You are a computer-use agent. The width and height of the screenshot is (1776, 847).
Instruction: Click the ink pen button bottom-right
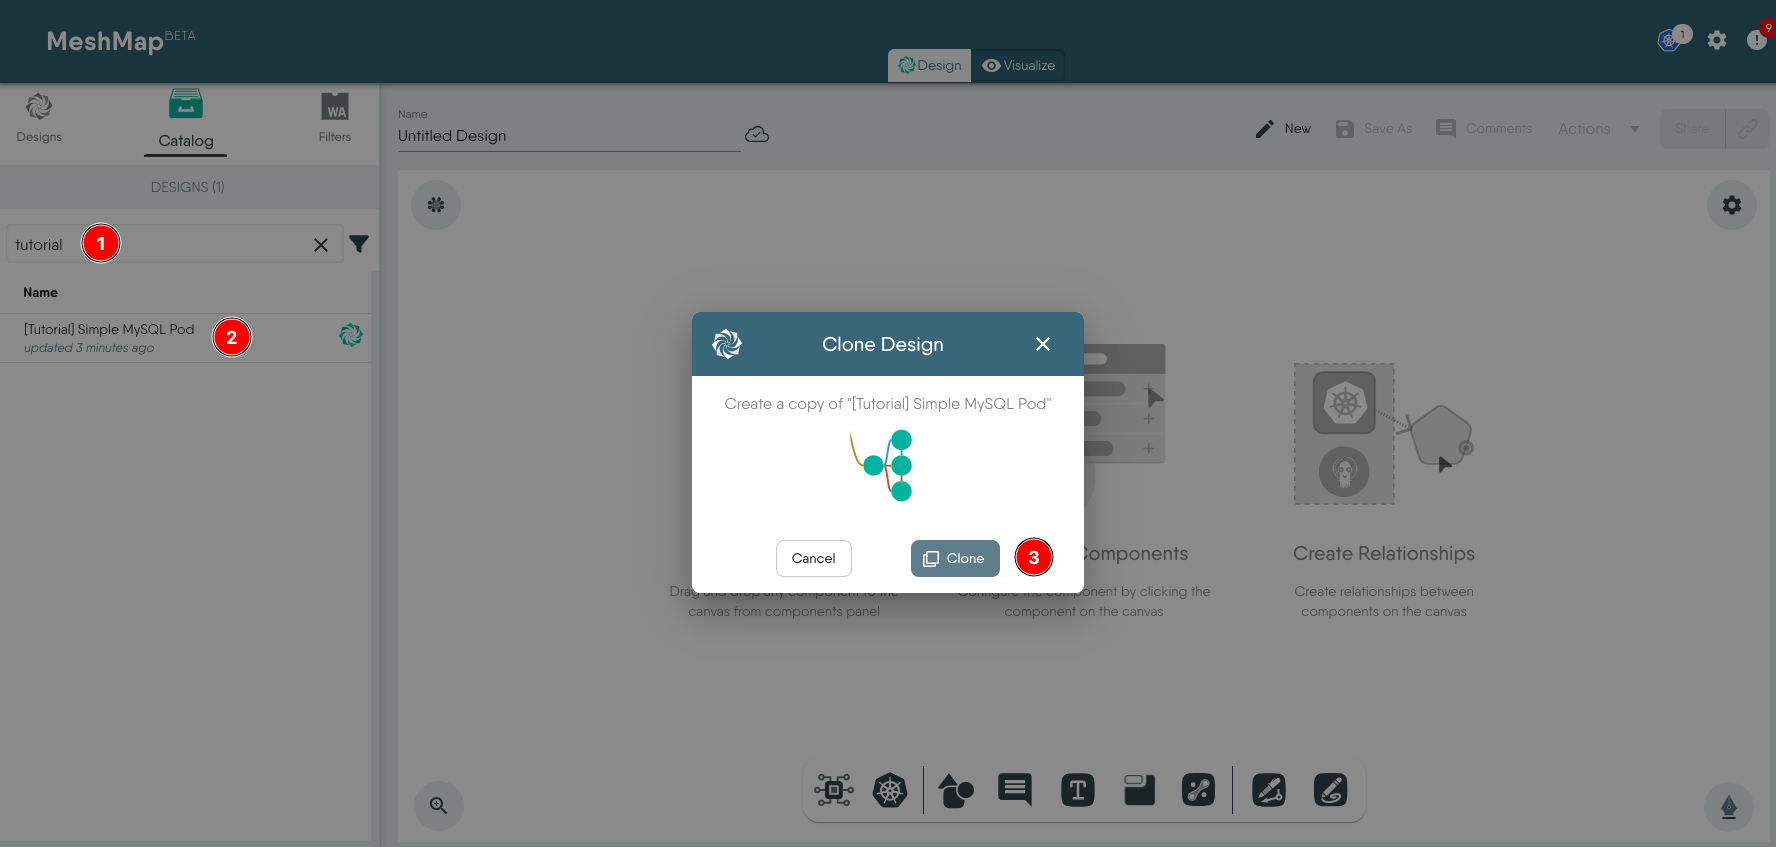[x=1729, y=806]
